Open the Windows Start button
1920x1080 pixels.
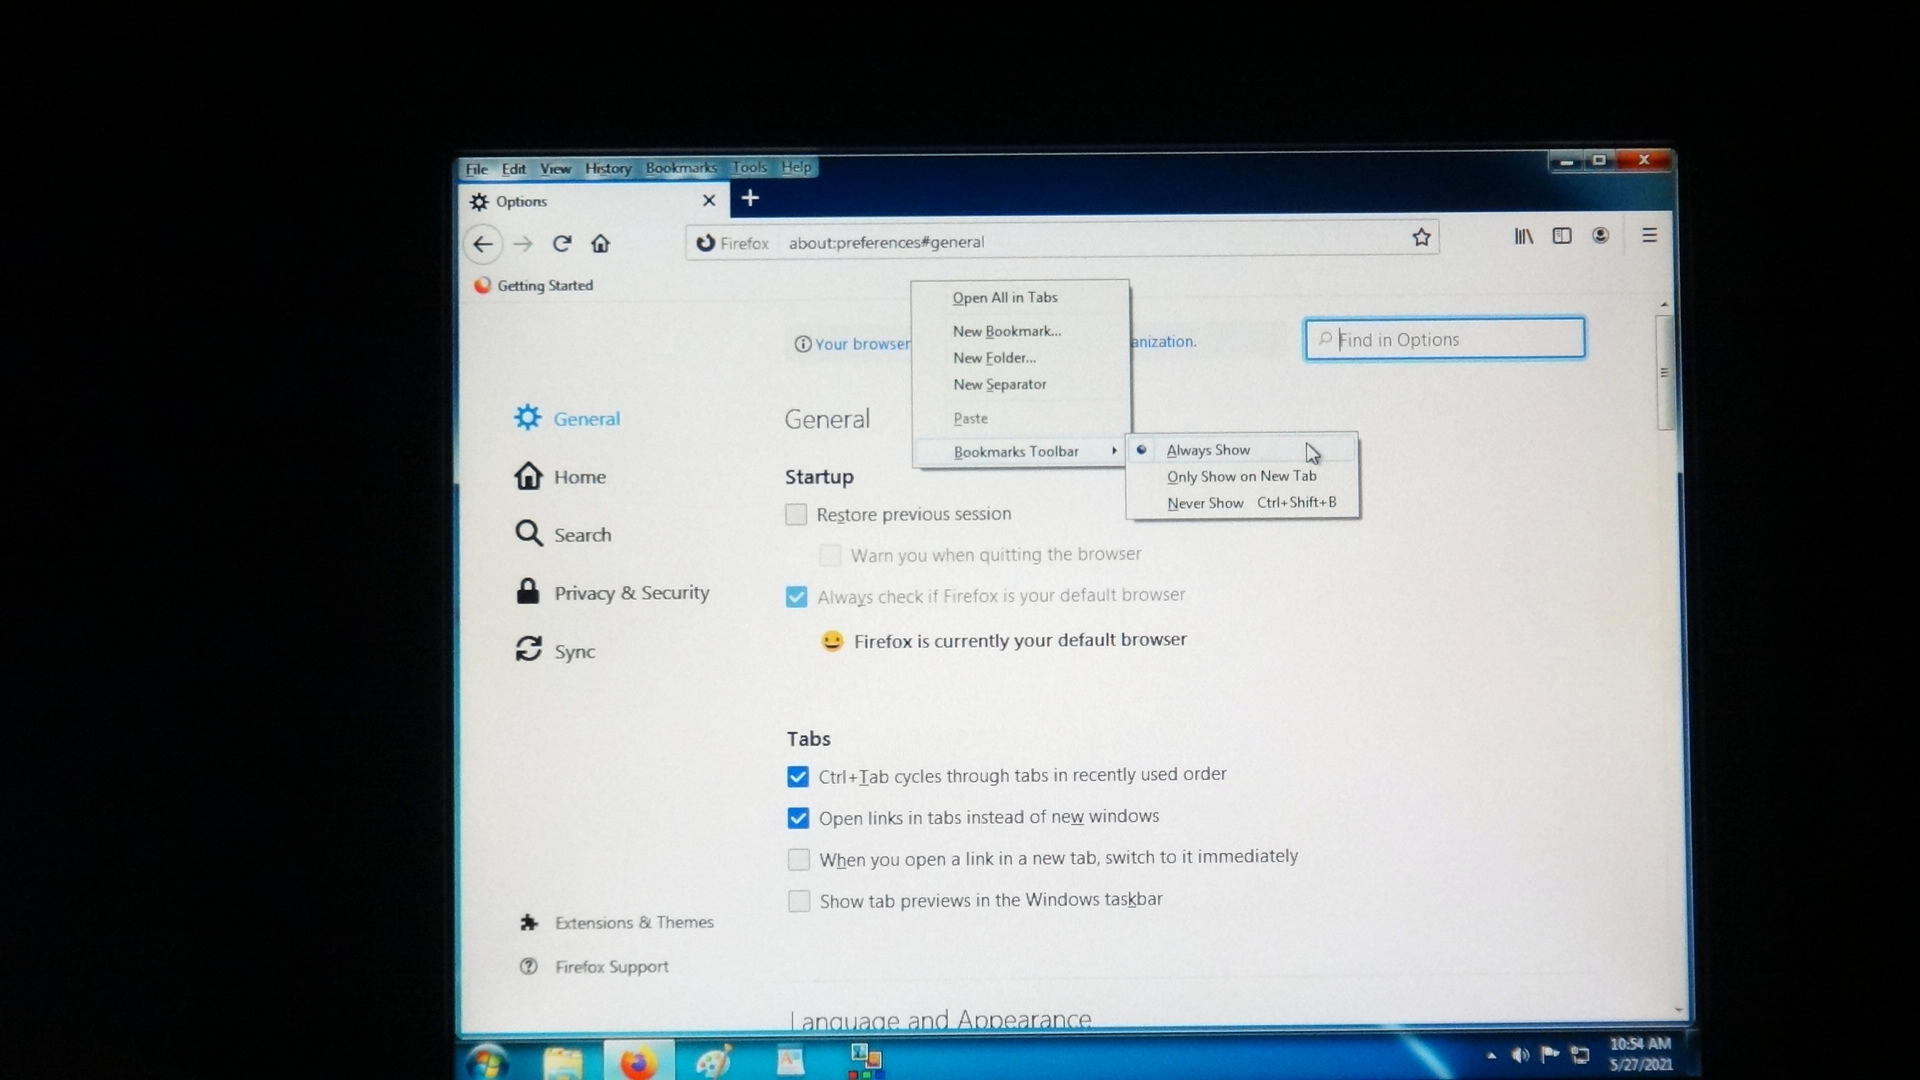tap(487, 1062)
